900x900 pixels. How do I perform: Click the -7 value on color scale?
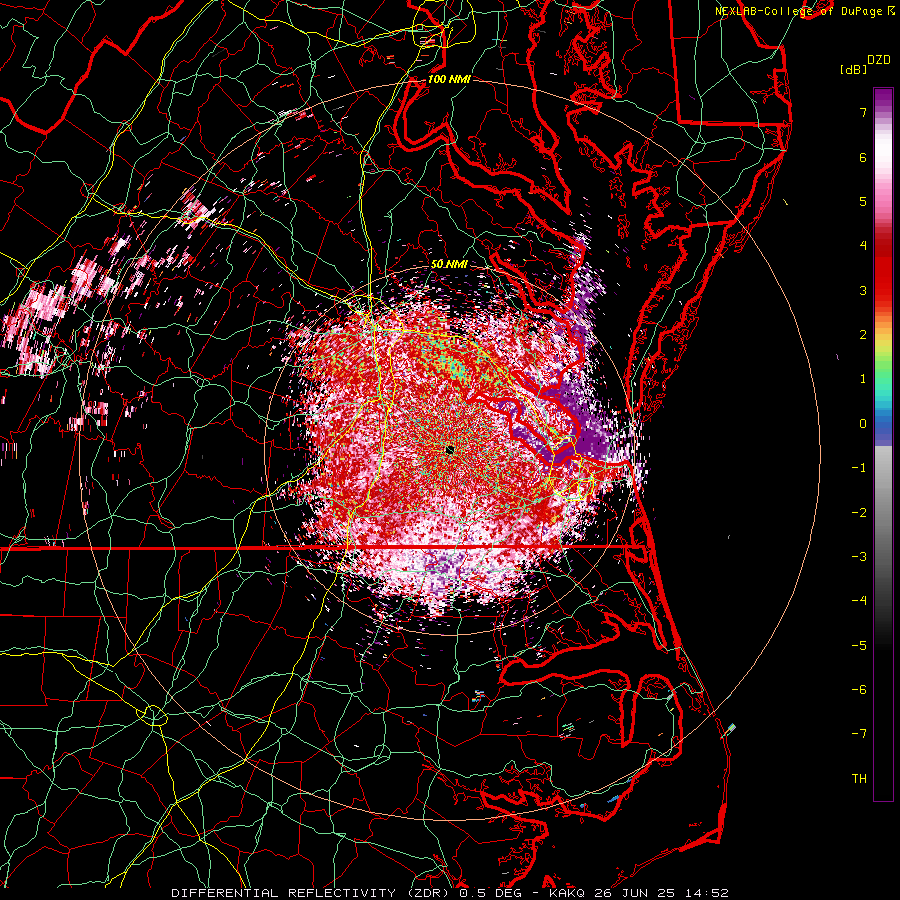pos(859,734)
